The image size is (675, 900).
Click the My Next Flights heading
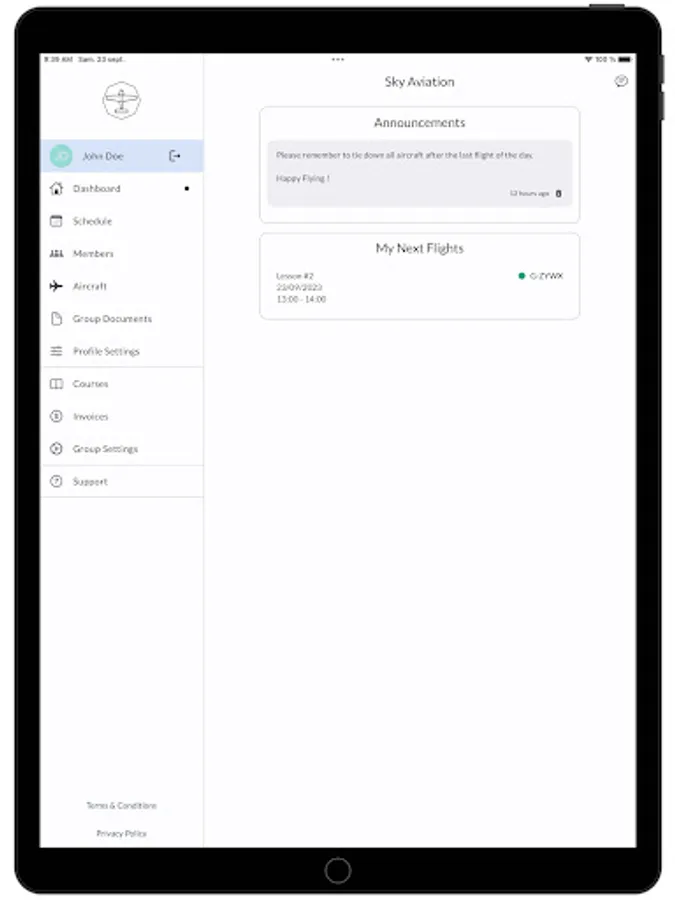(420, 249)
